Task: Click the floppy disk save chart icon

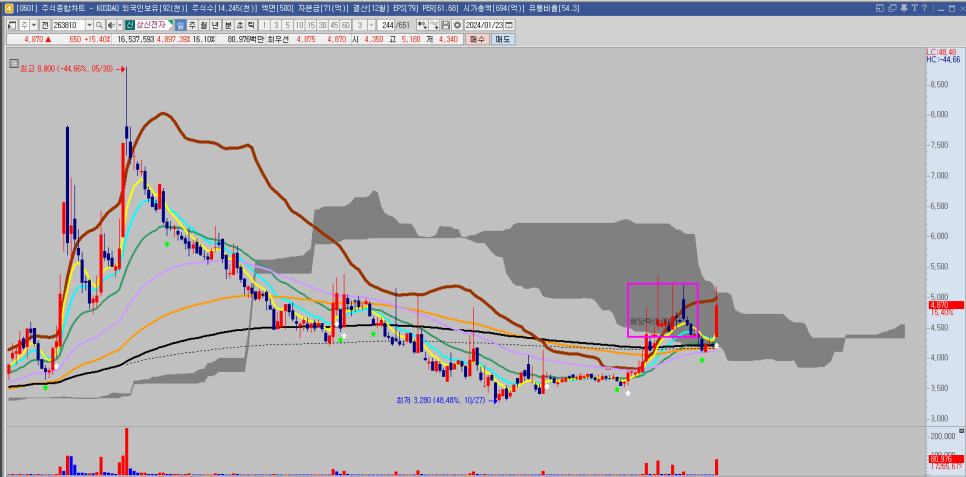Action: (445, 25)
